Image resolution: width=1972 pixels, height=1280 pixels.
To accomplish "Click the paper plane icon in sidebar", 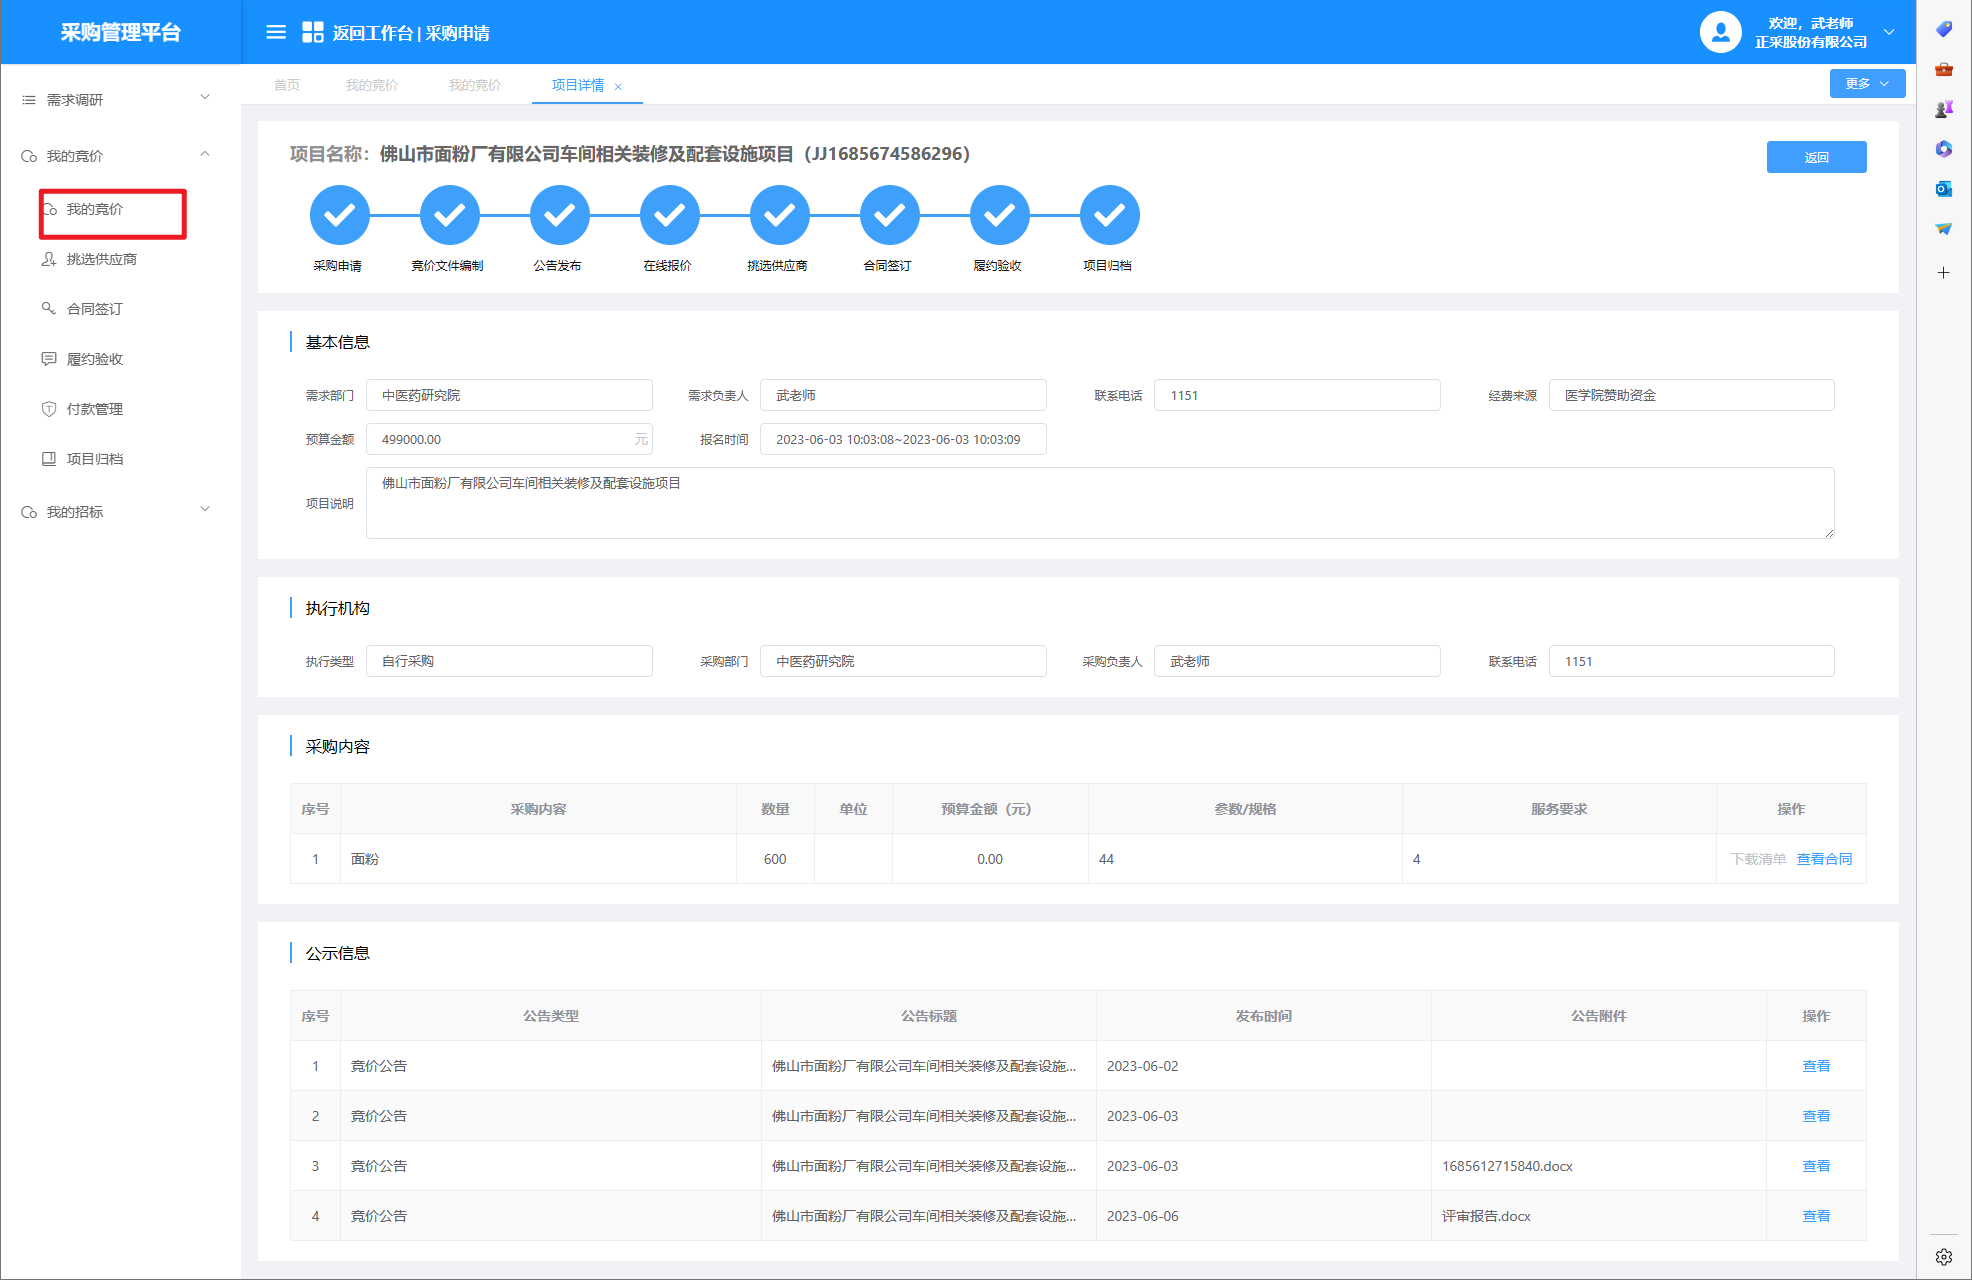I will [x=1943, y=229].
